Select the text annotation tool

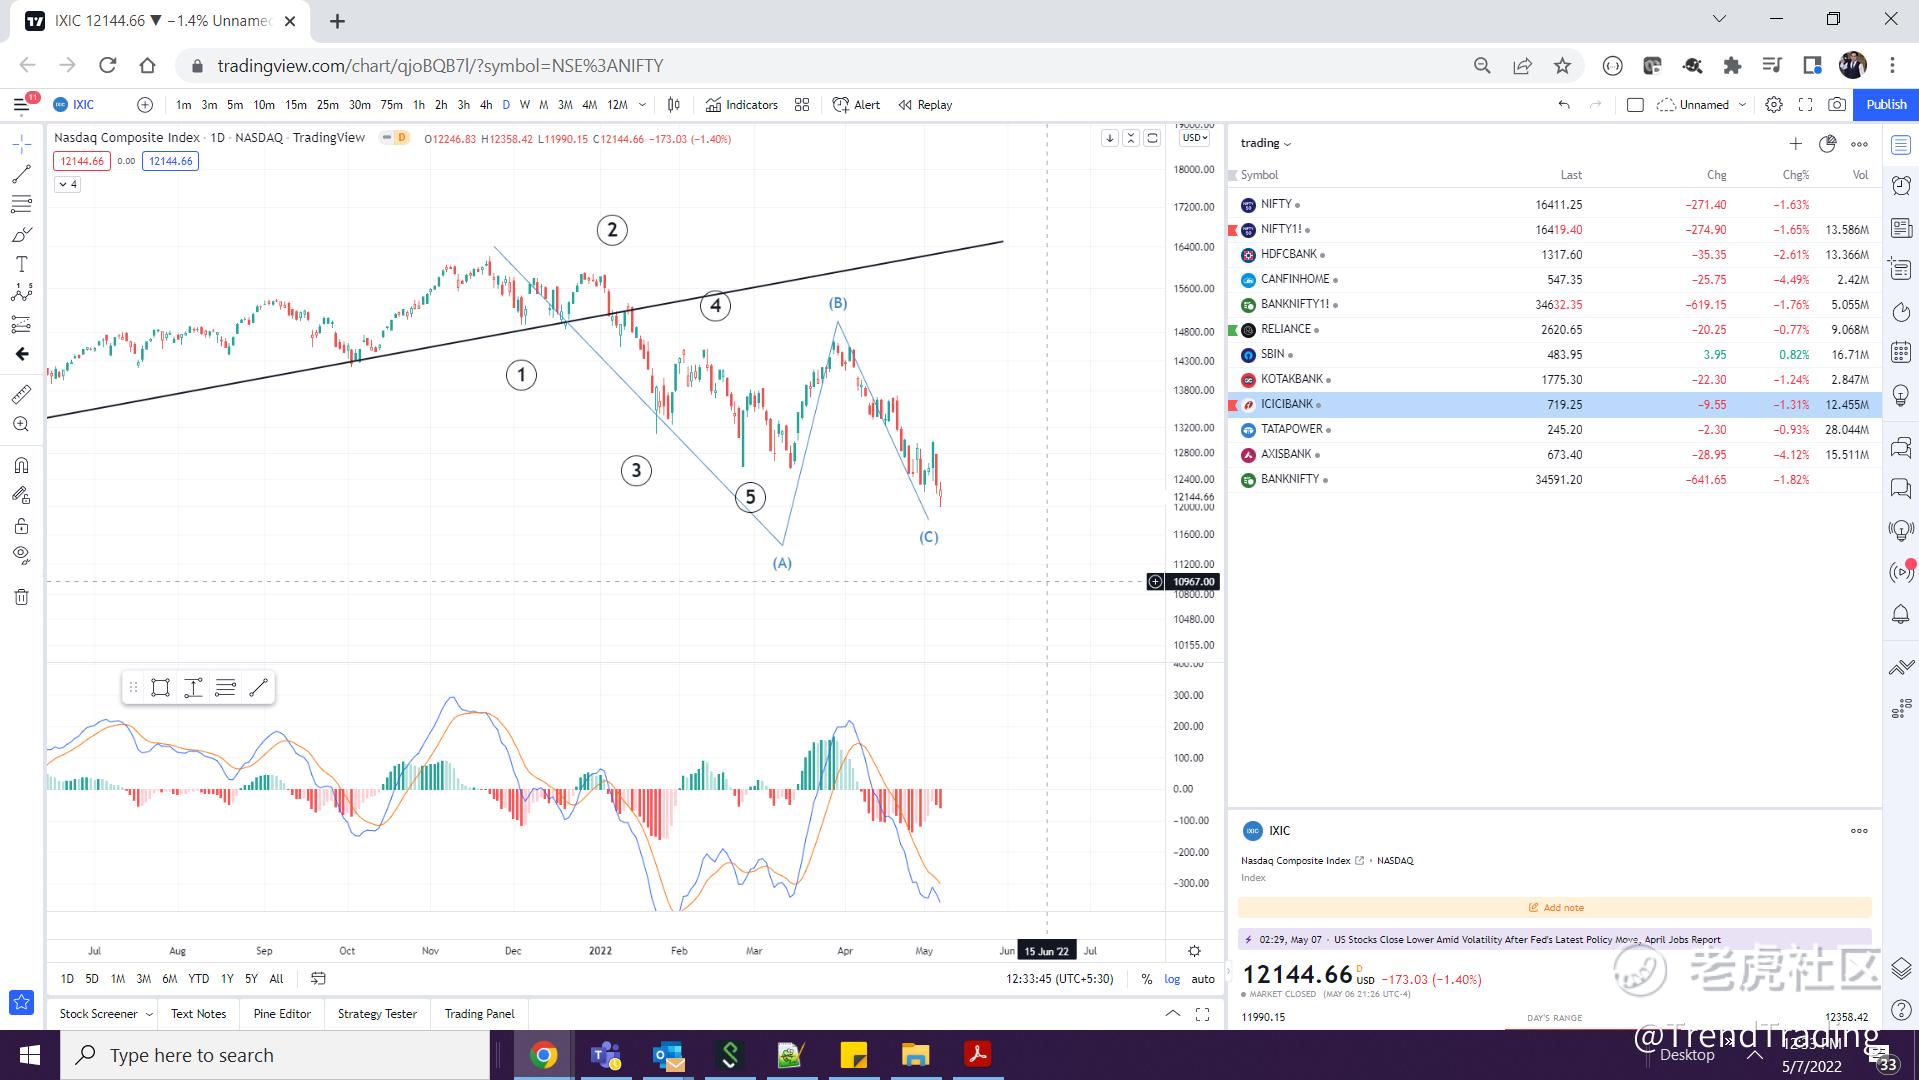pyautogui.click(x=21, y=264)
